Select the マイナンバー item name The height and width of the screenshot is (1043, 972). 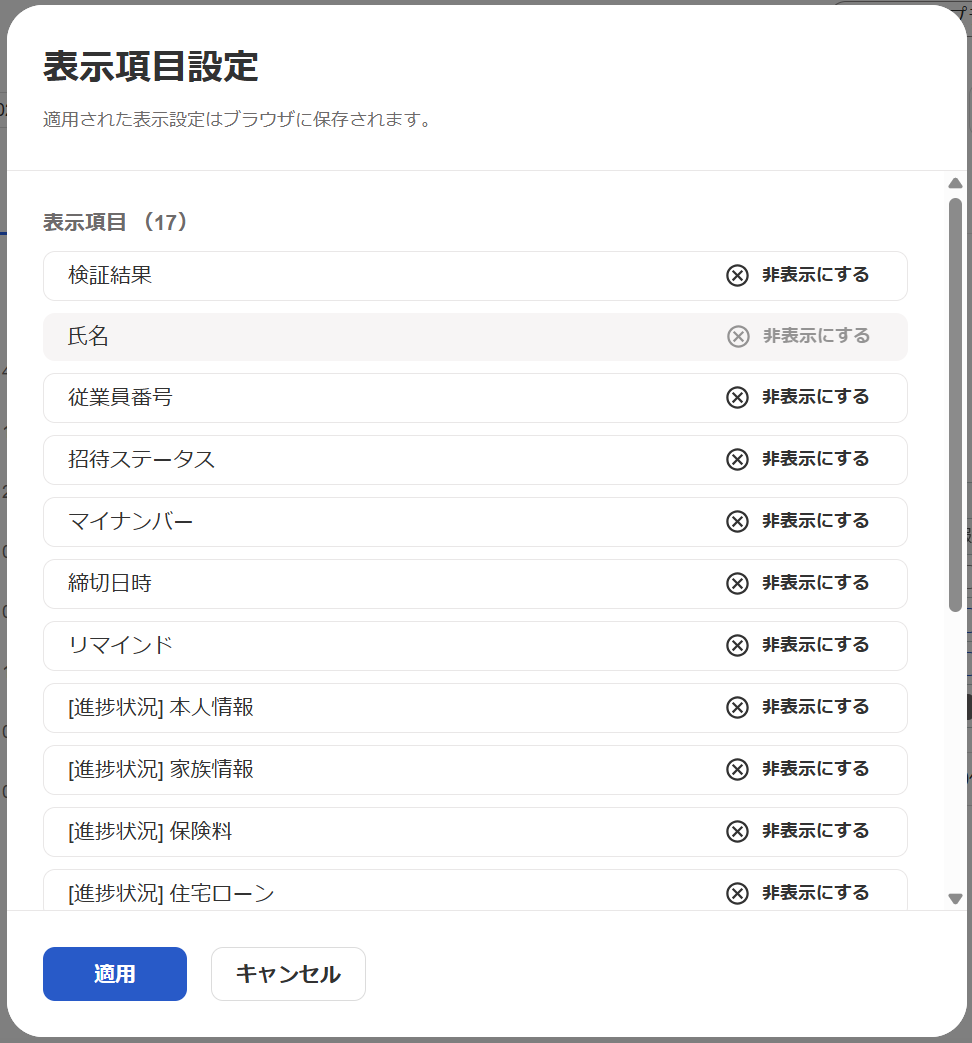[x=130, y=522]
